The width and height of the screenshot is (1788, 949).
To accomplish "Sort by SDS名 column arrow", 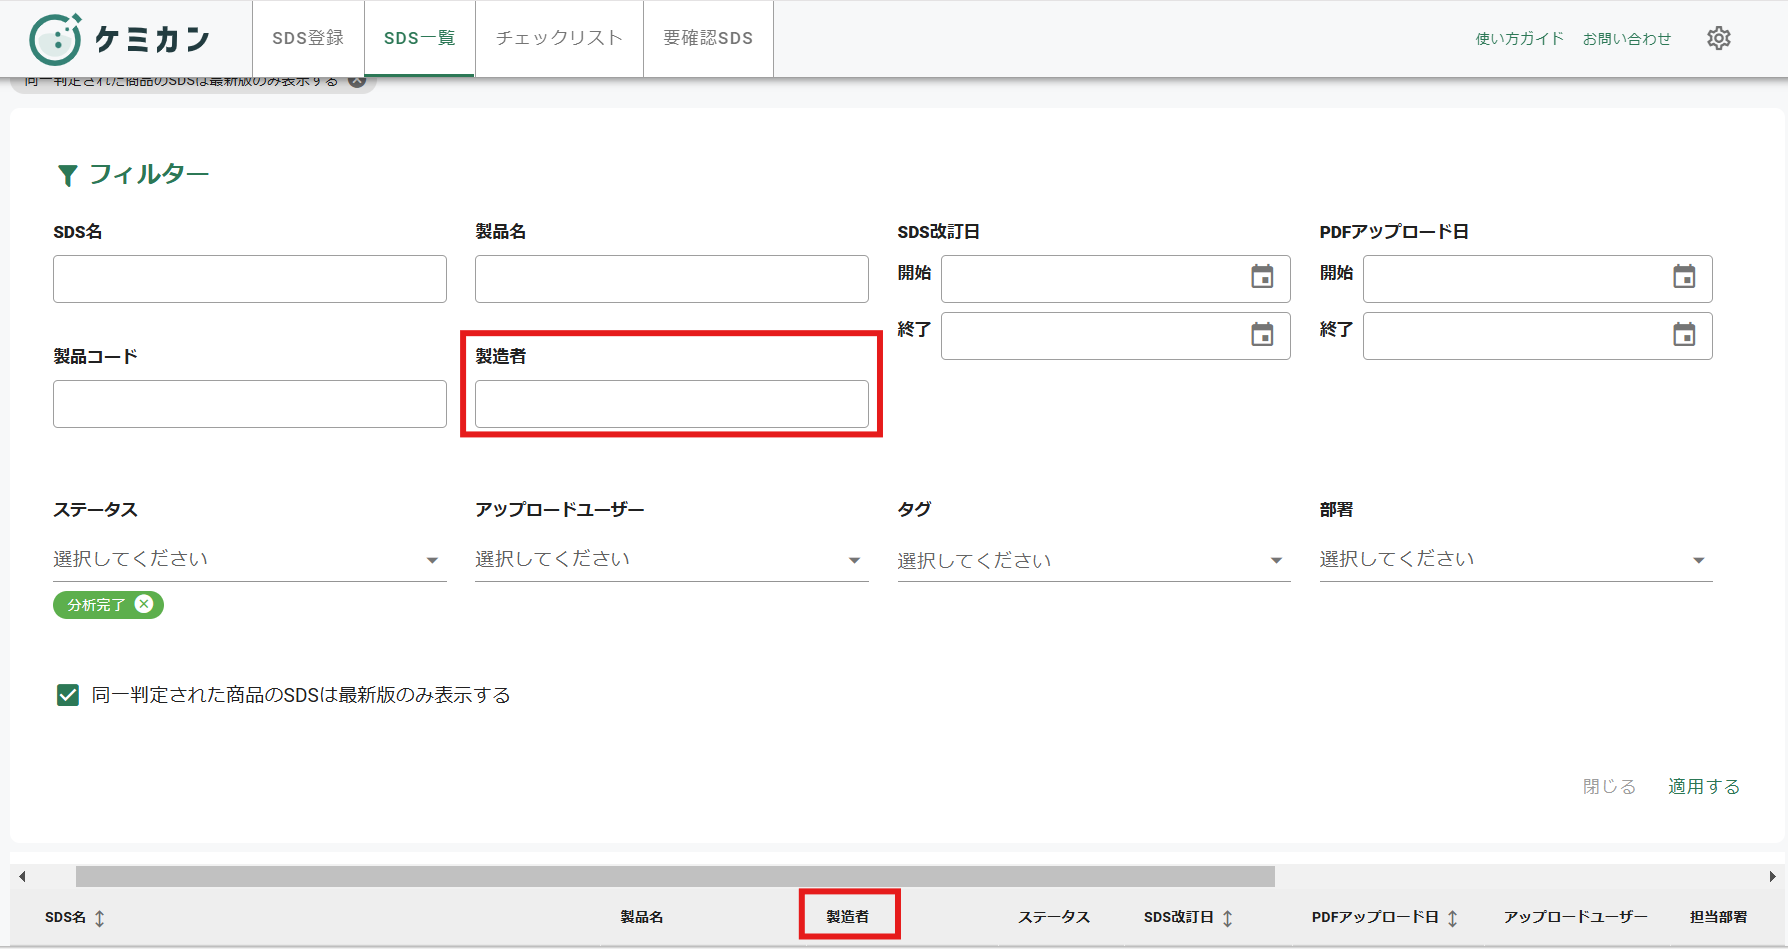I will pyautogui.click(x=99, y=918).
